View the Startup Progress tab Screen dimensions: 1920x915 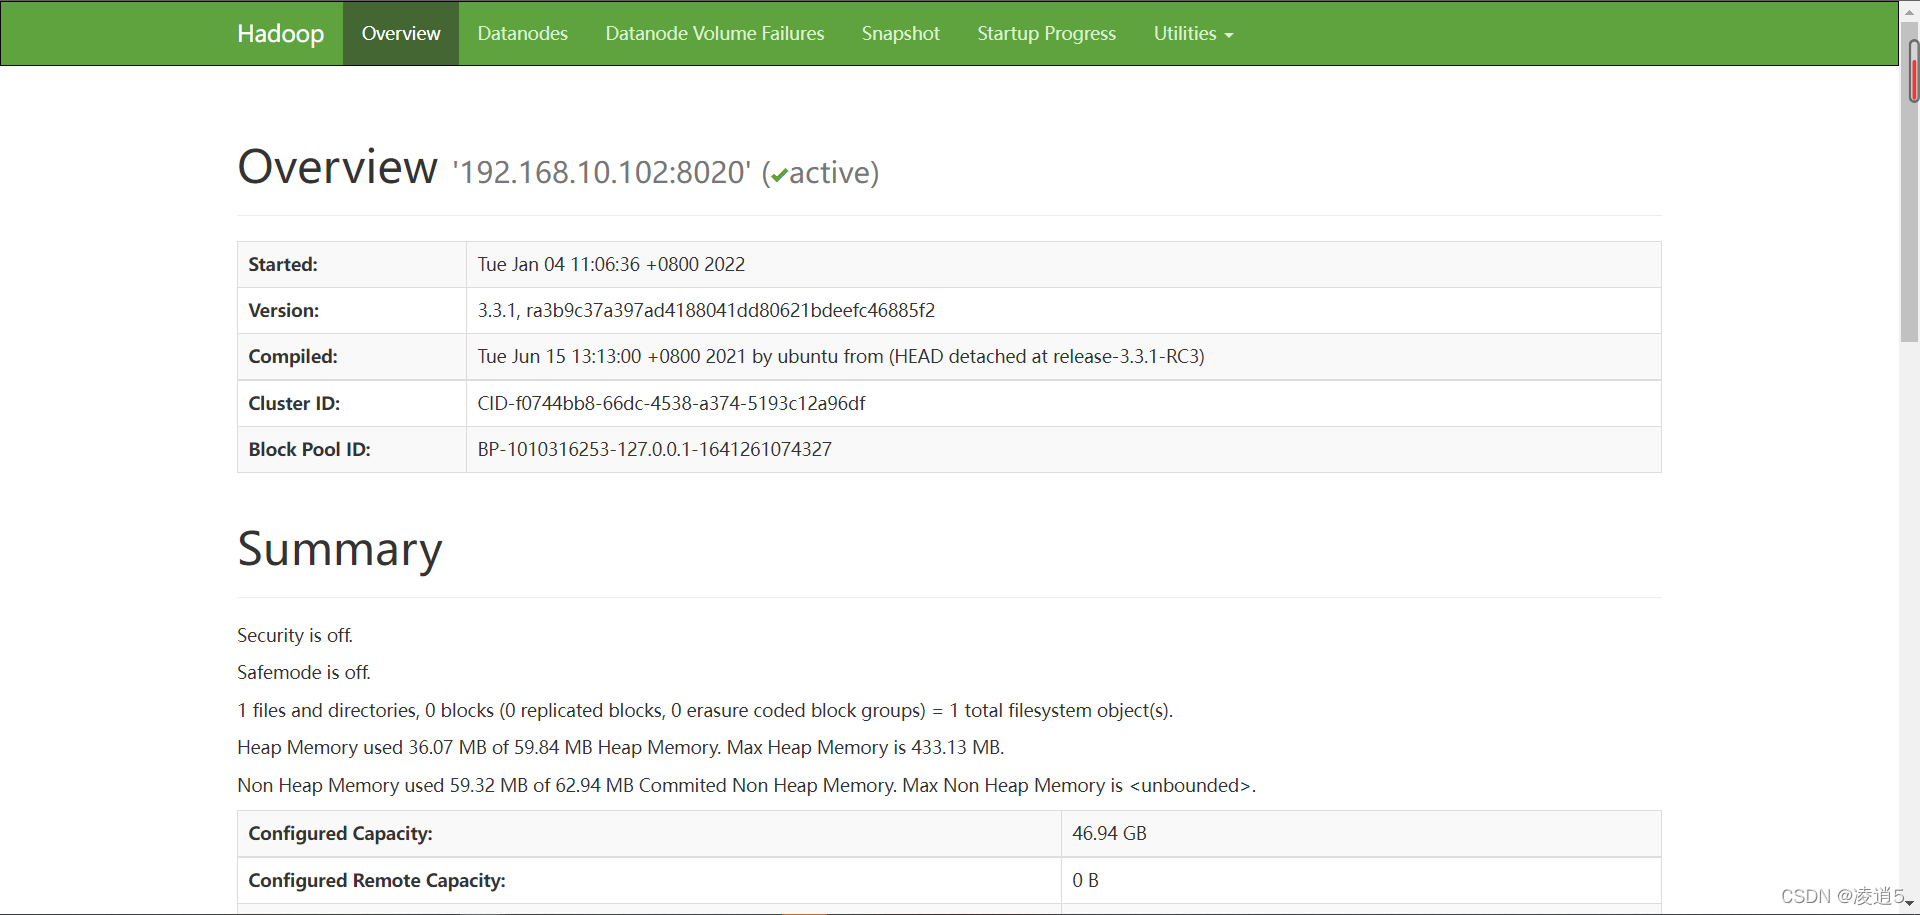(1046, 33)
